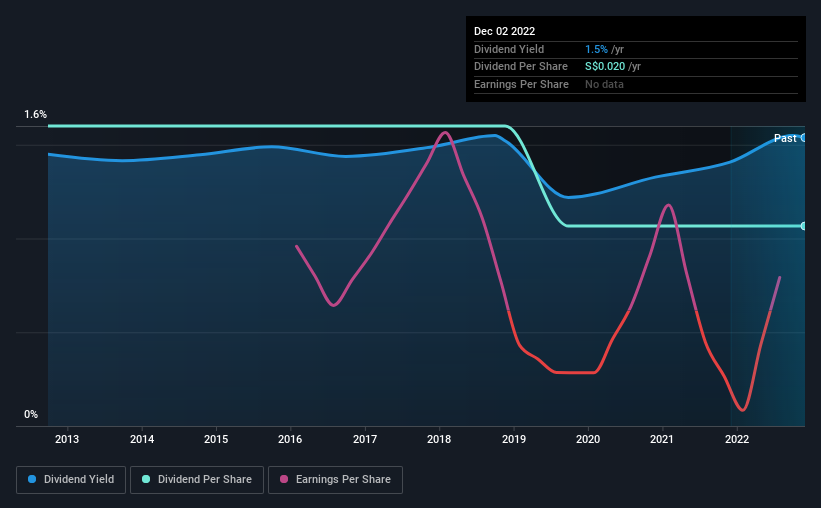Click the 1.6% y-axis label
The width and height of the screenshot is (821, 508).
pyautogui.click(x=36, y=114)
